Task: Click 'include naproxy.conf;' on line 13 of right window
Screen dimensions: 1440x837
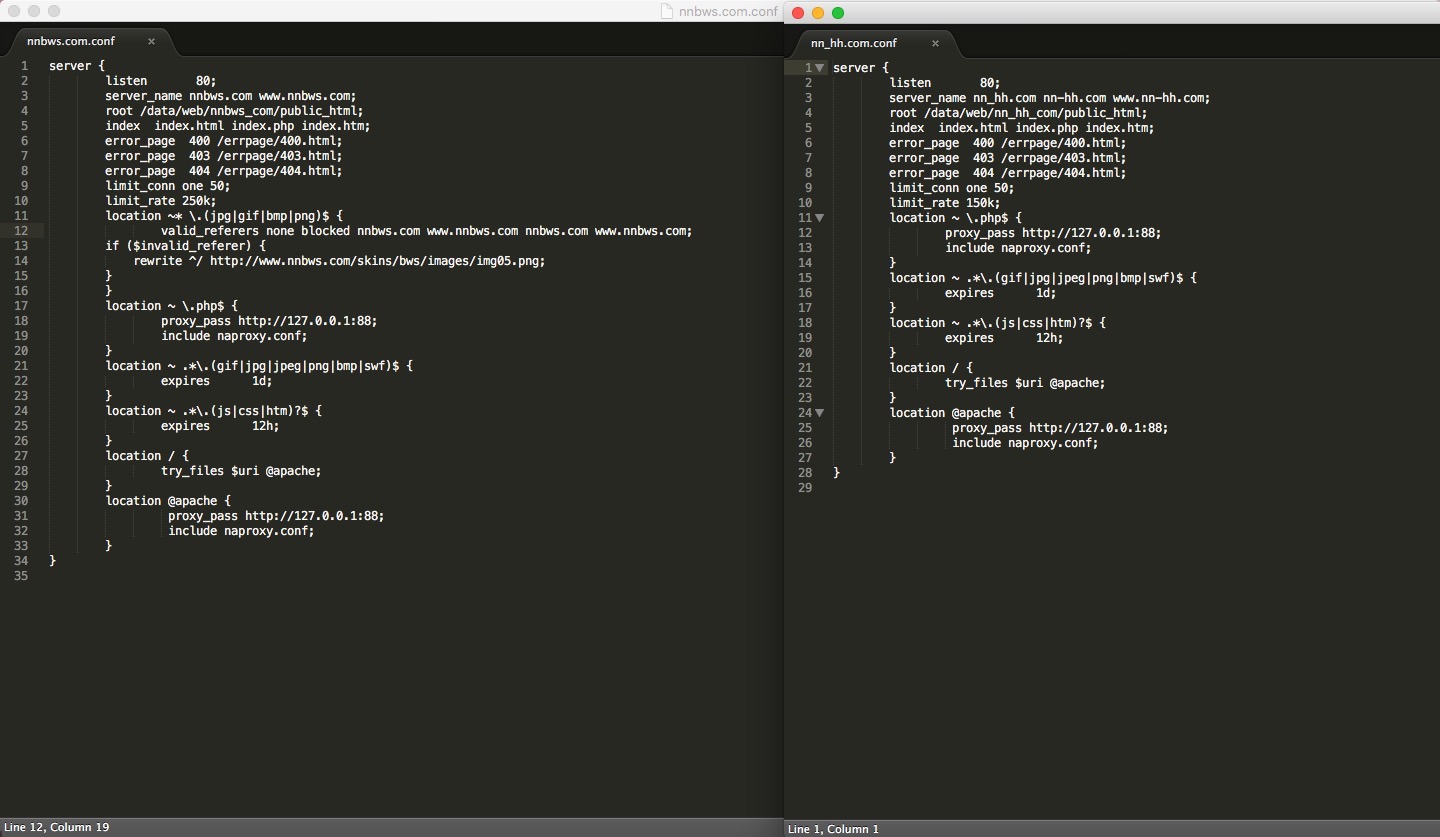Action: pos(1018,248)
